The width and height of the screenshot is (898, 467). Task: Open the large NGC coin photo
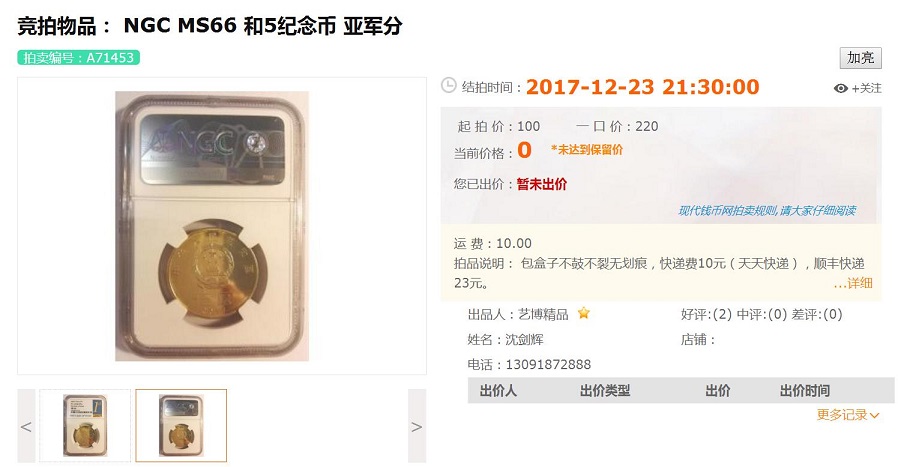pyautogui.click(x=212, y=226)
